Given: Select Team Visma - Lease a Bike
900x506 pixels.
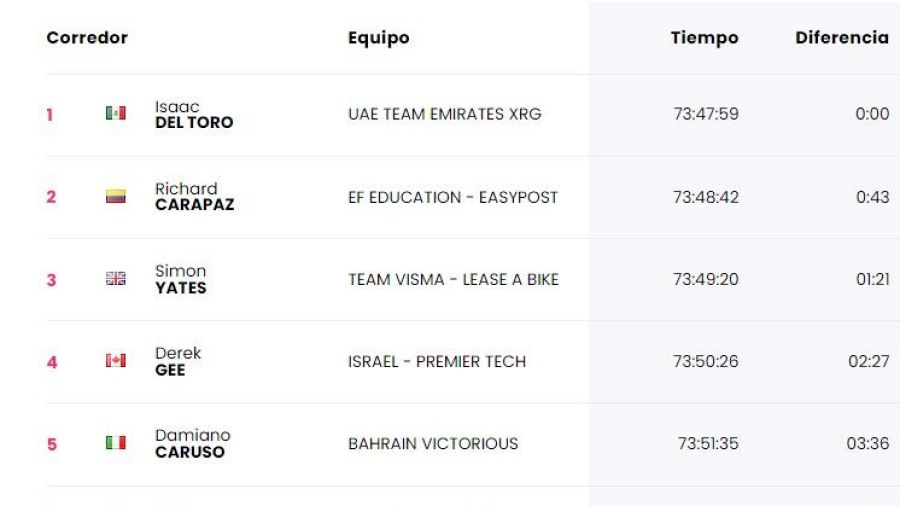Looking at the screenshot, I should (x=453, y=279).
